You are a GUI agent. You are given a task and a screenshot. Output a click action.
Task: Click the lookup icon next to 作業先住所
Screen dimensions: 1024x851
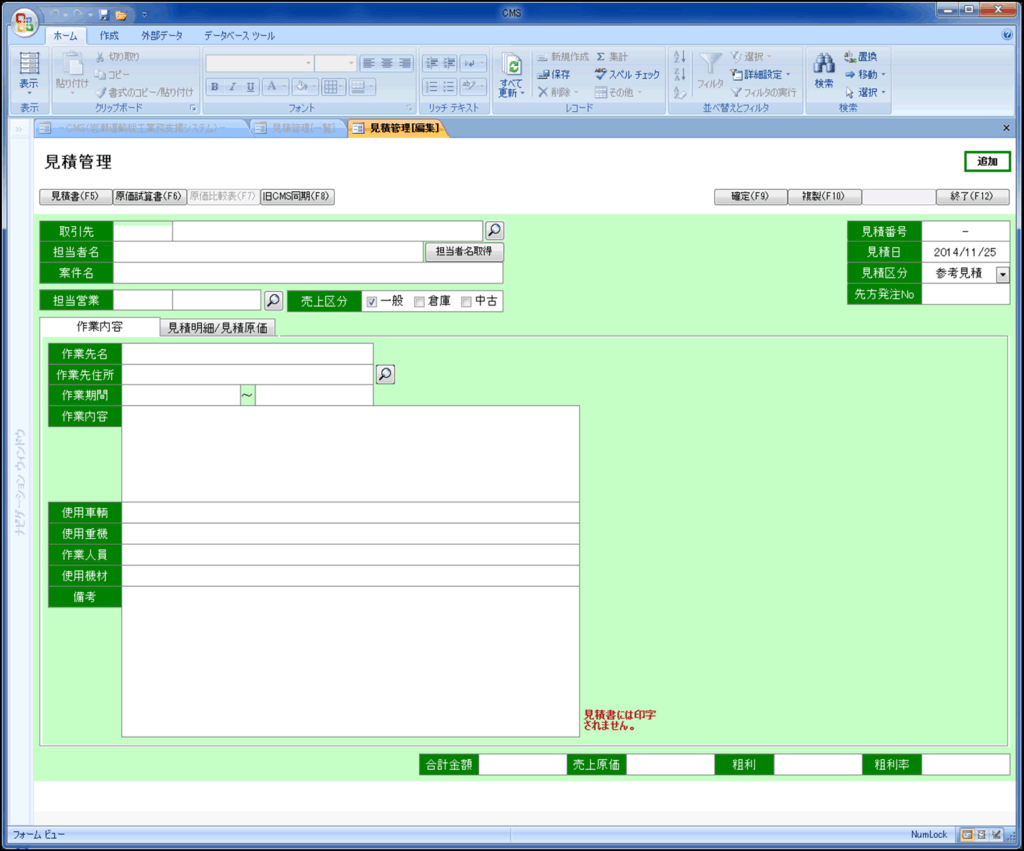click(x=385, y=374)
